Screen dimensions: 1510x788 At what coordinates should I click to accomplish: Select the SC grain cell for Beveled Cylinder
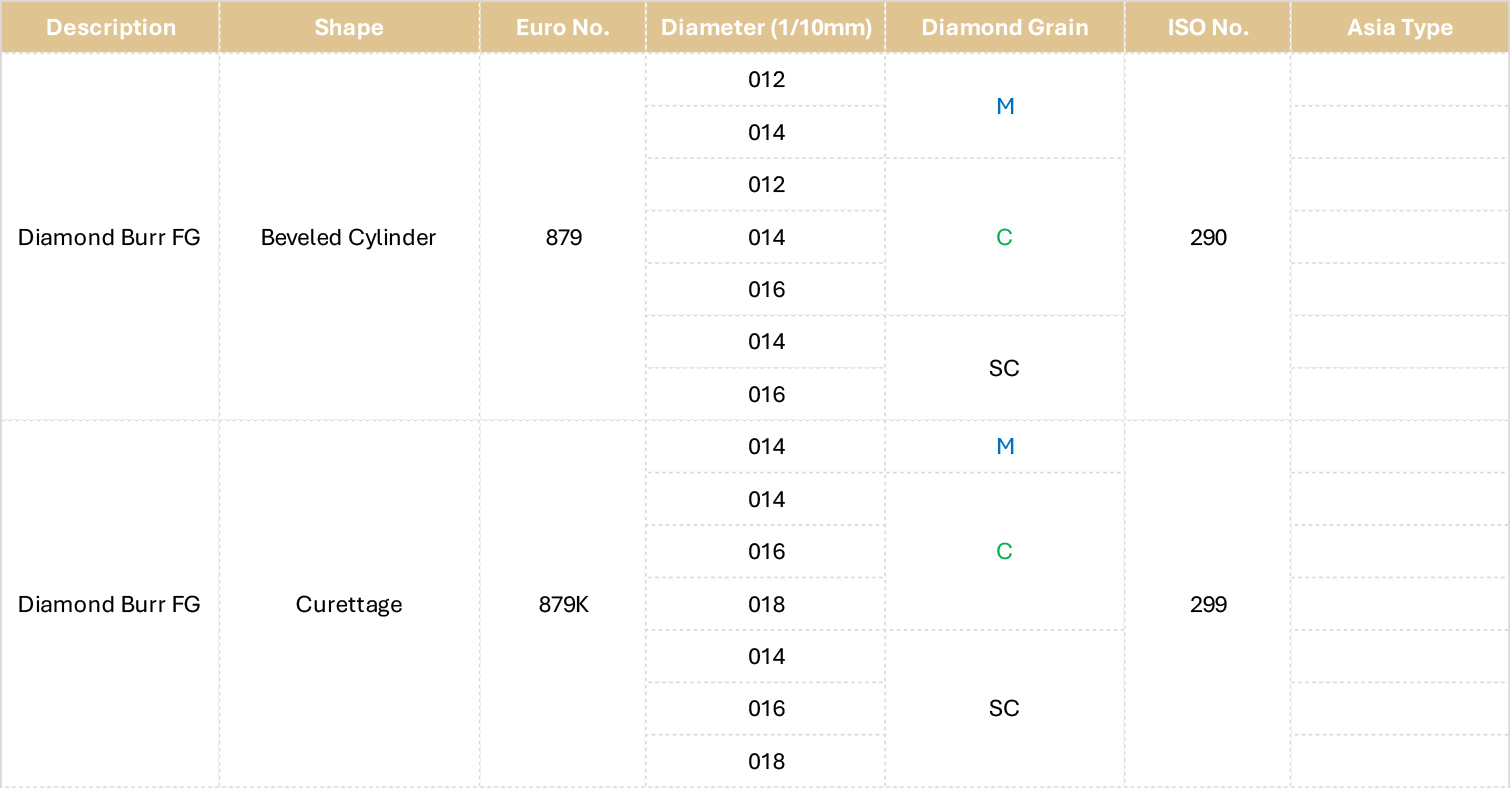(1005, 368)
